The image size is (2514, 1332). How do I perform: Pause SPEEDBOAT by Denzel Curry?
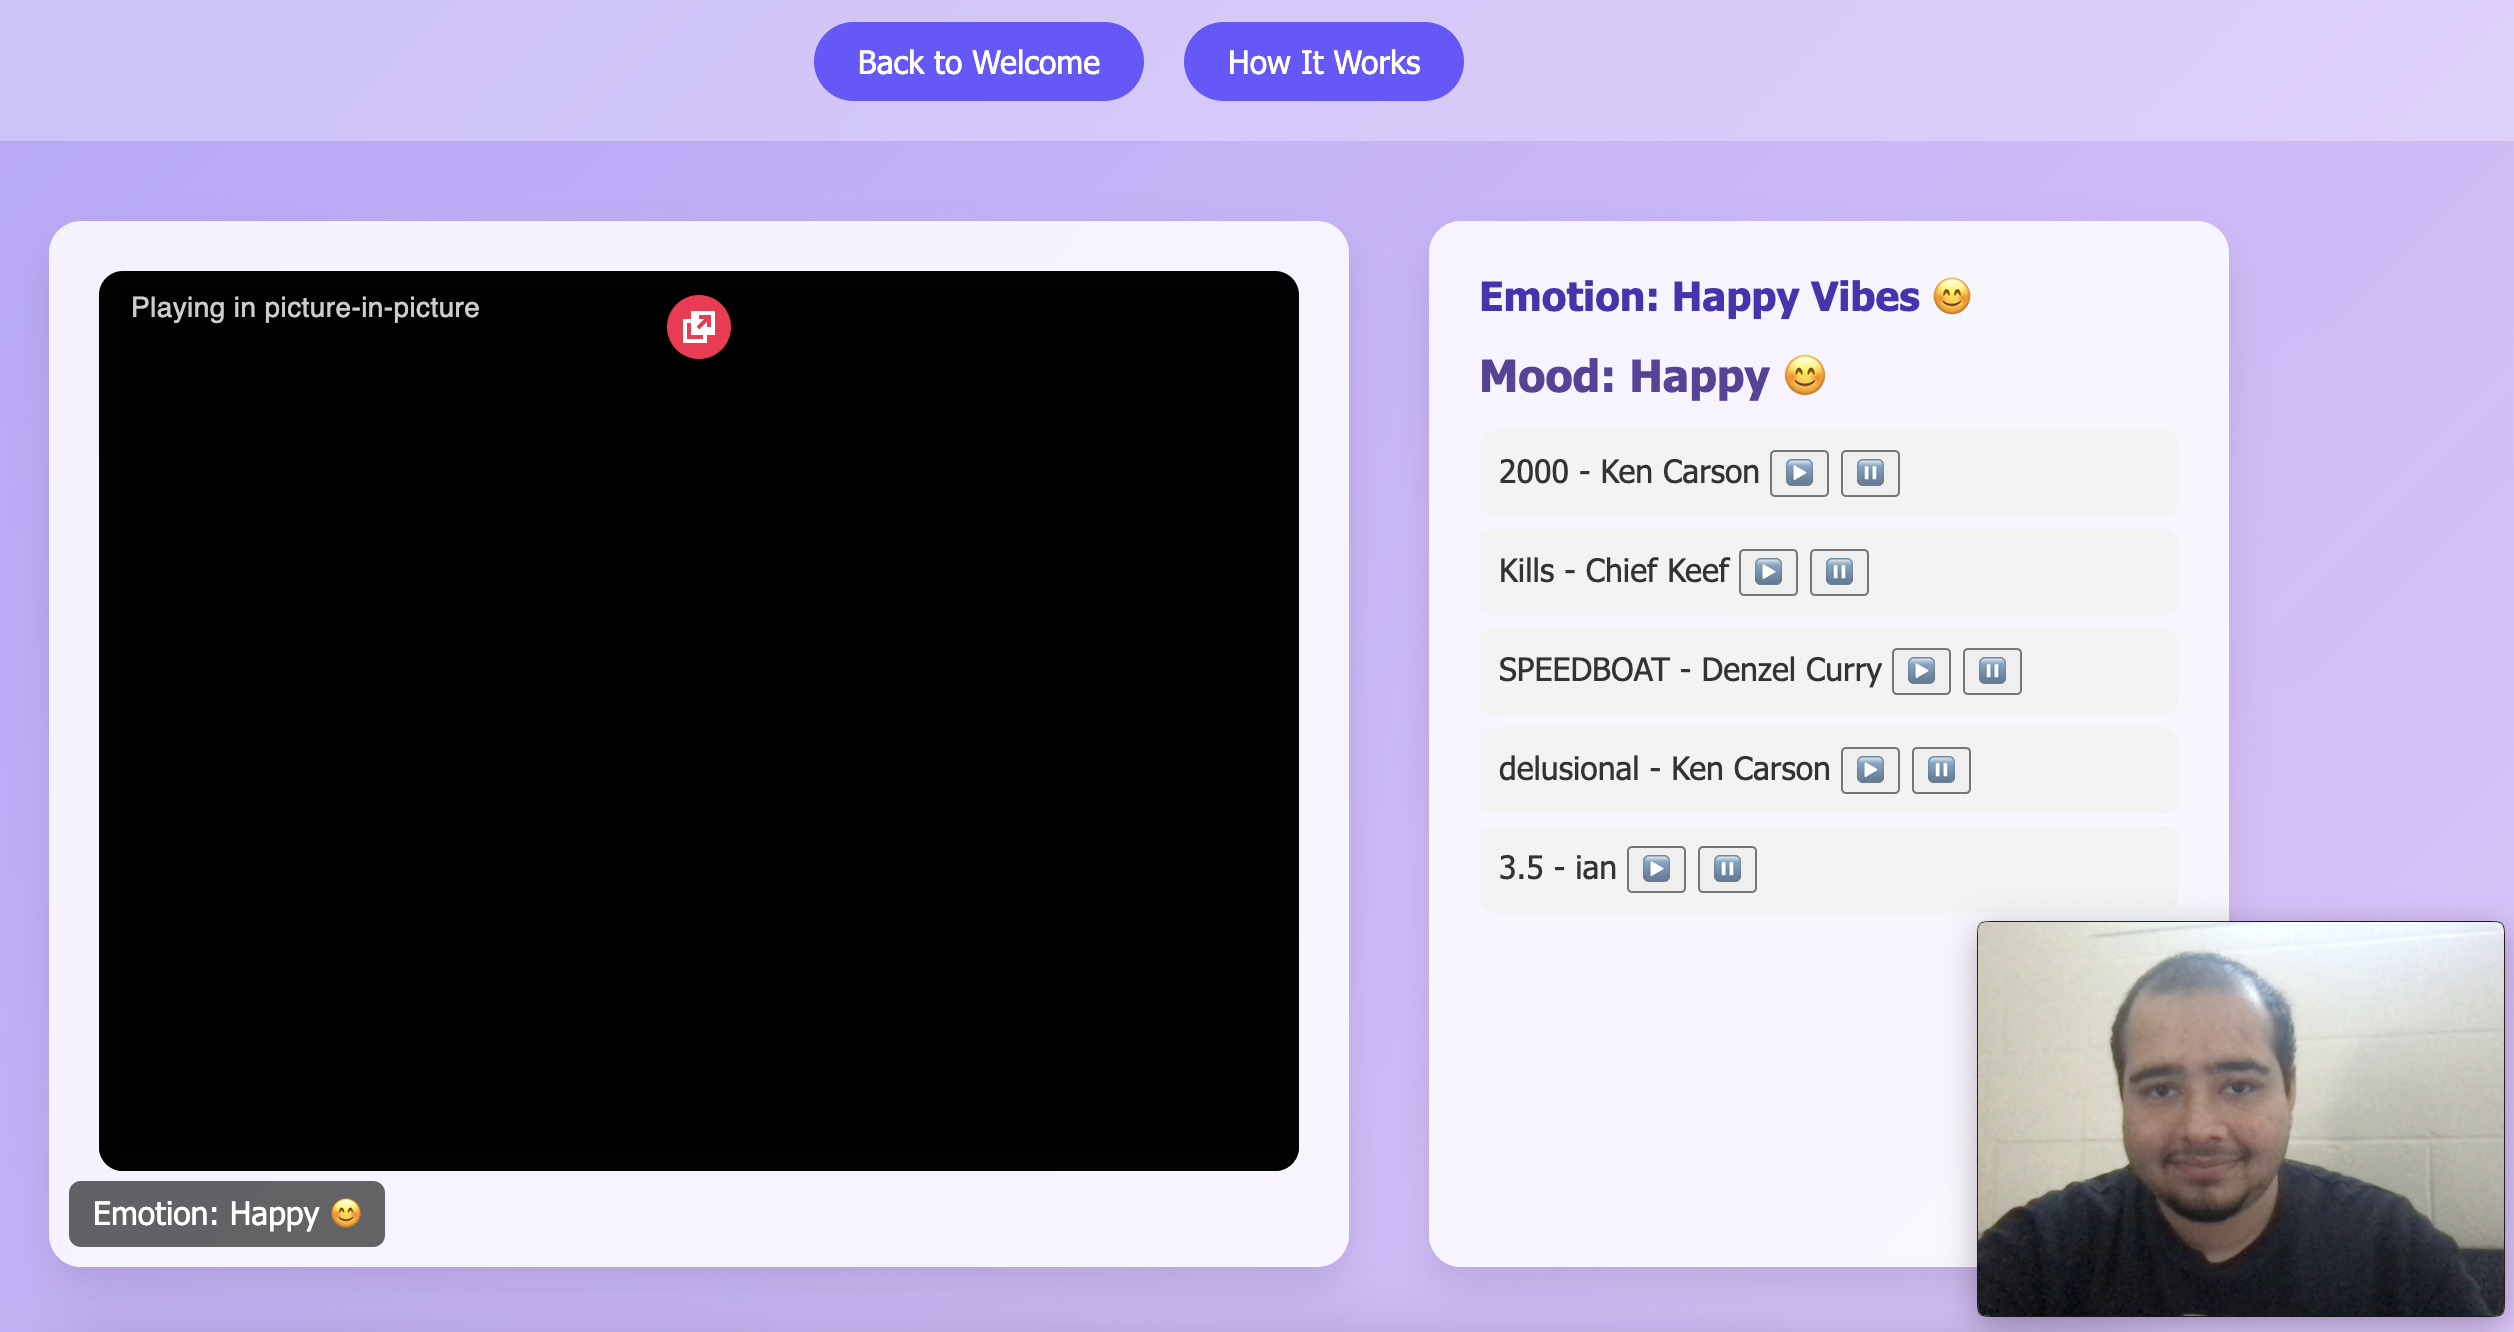coord(1991,671)
